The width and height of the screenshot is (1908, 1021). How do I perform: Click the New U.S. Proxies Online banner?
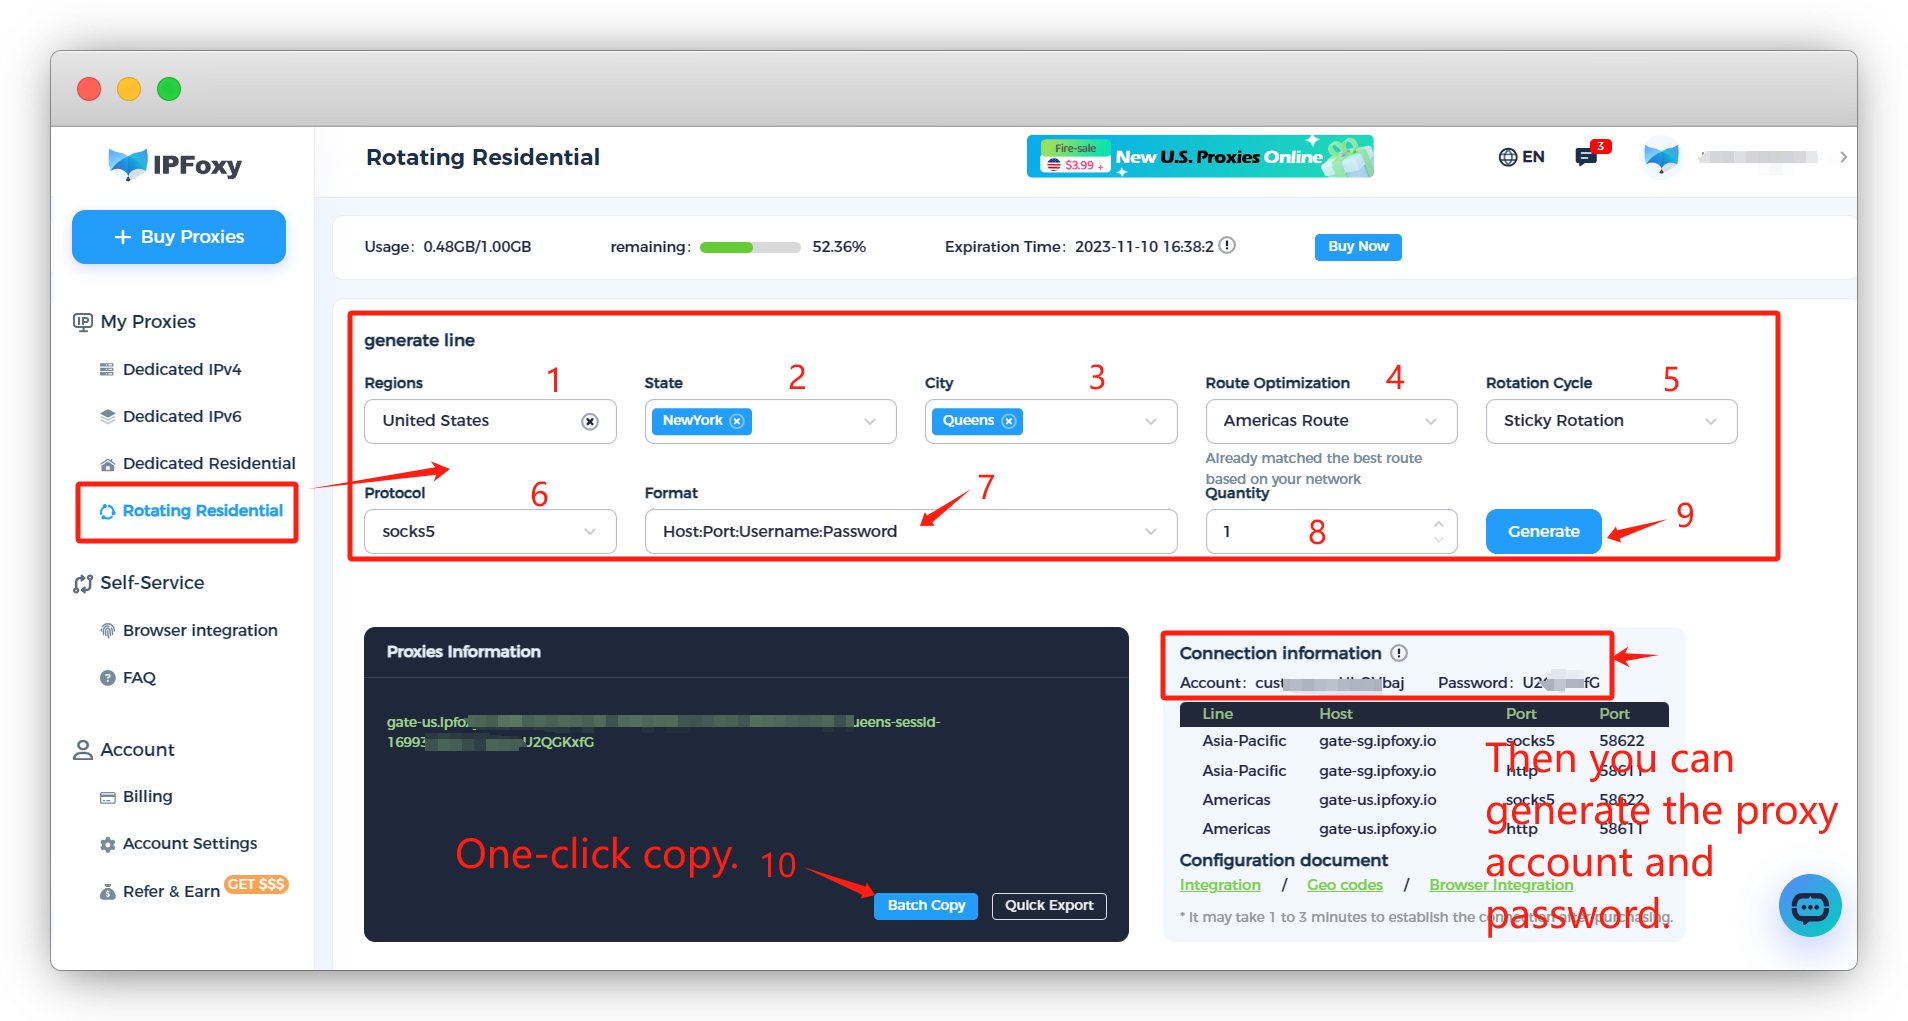[1200, 156]
